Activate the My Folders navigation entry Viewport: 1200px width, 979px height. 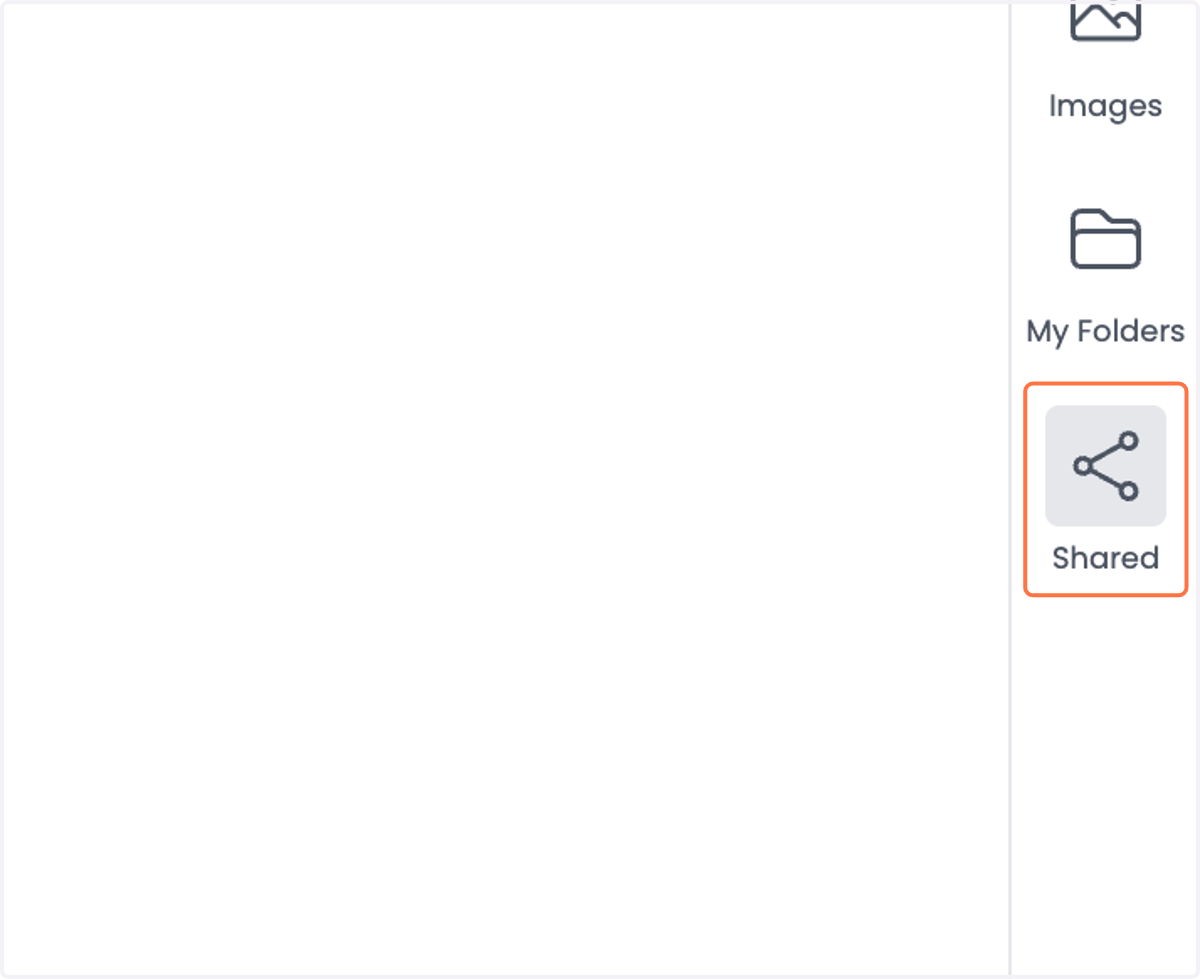pos(1105,275)
